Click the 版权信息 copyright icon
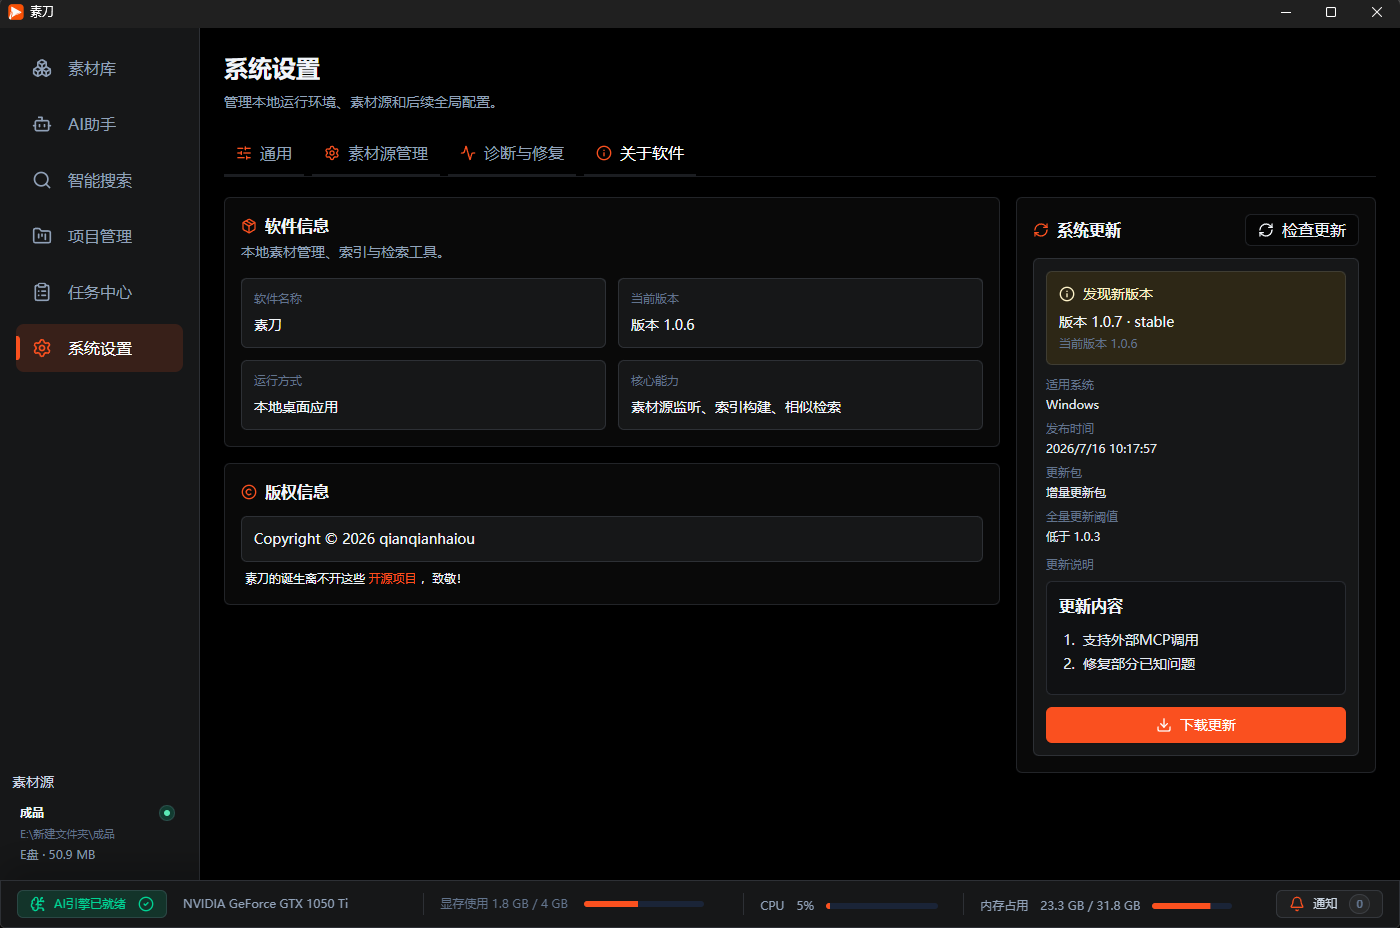The width and height of the screenshot is (1400, 928). coord(249,492)
